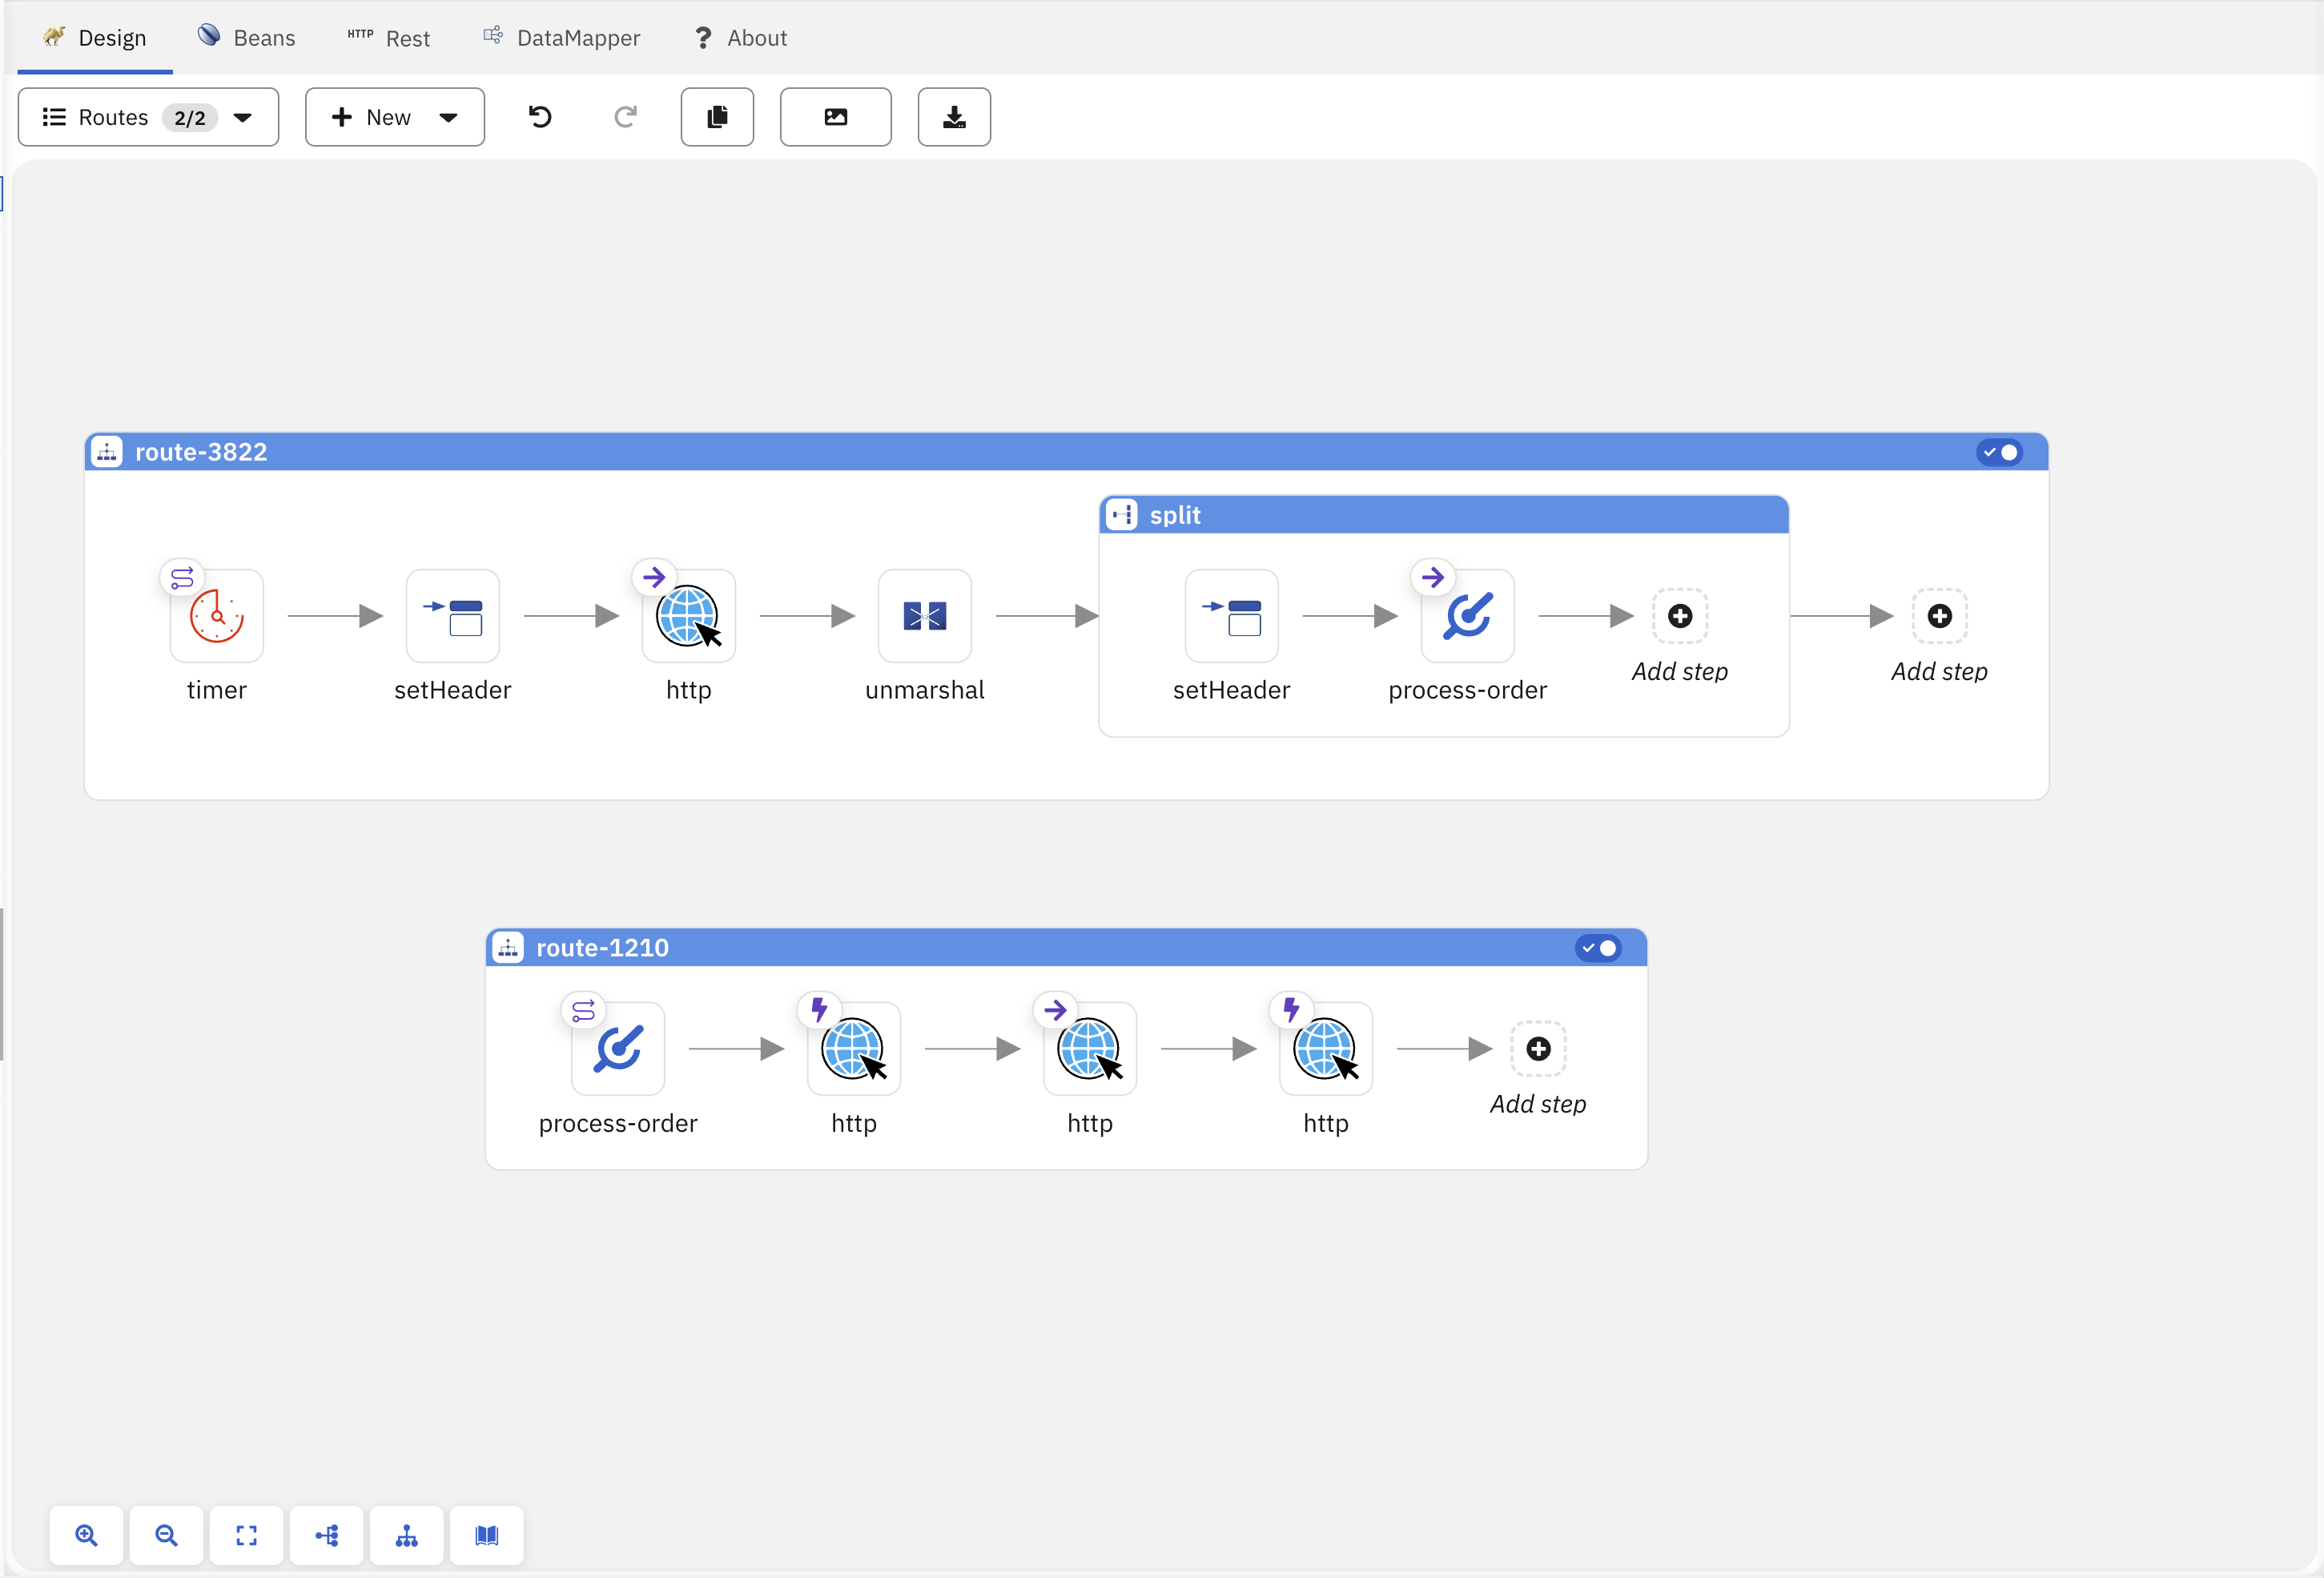Click Add step after the split container

coord(1940,616)
